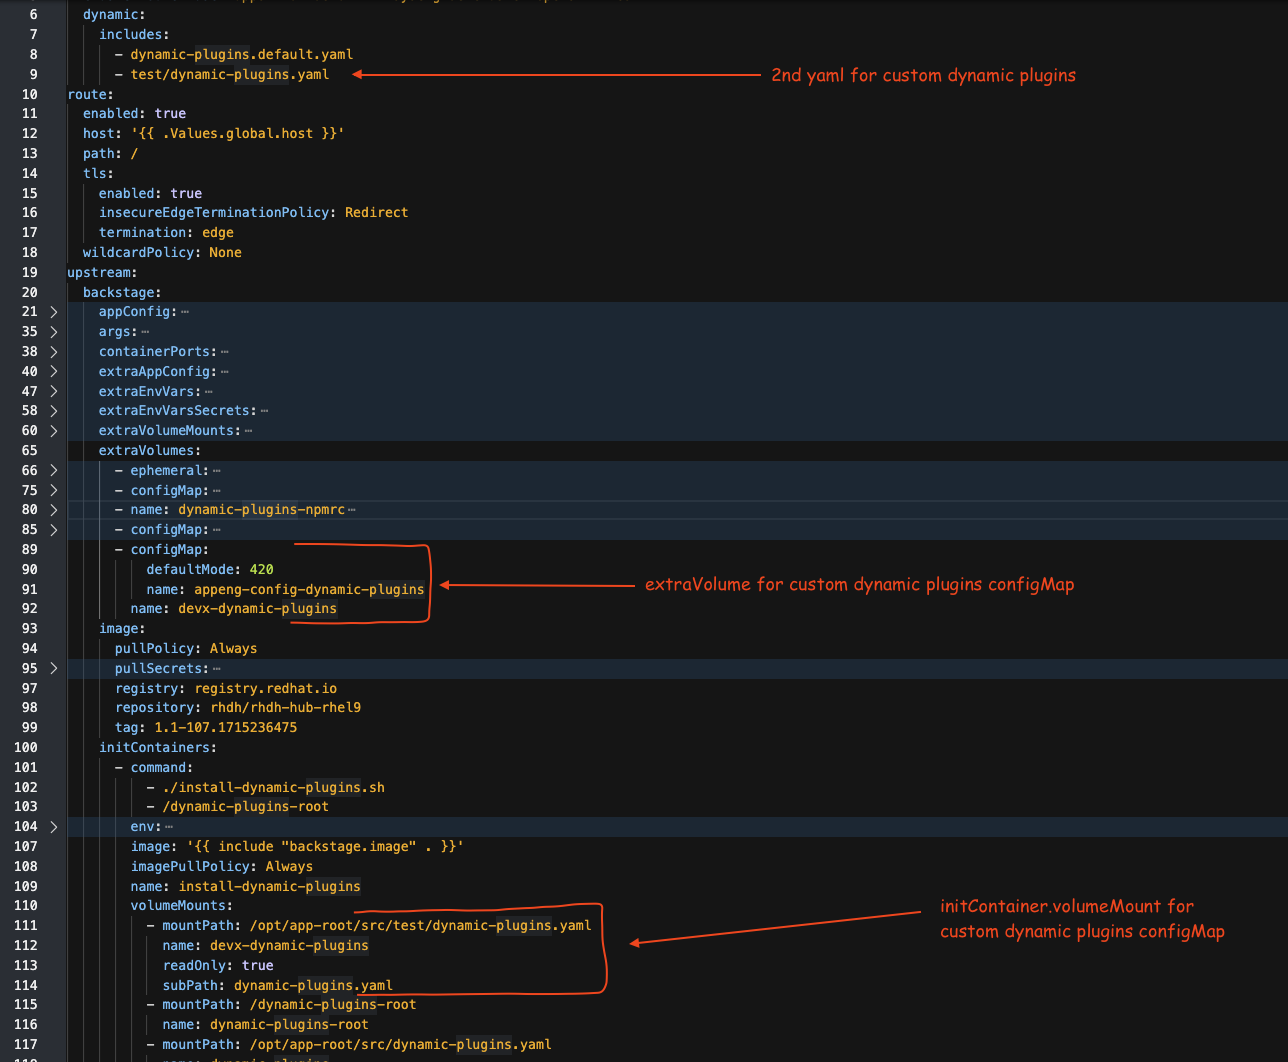Expand the folded args block

click(54, 332)
